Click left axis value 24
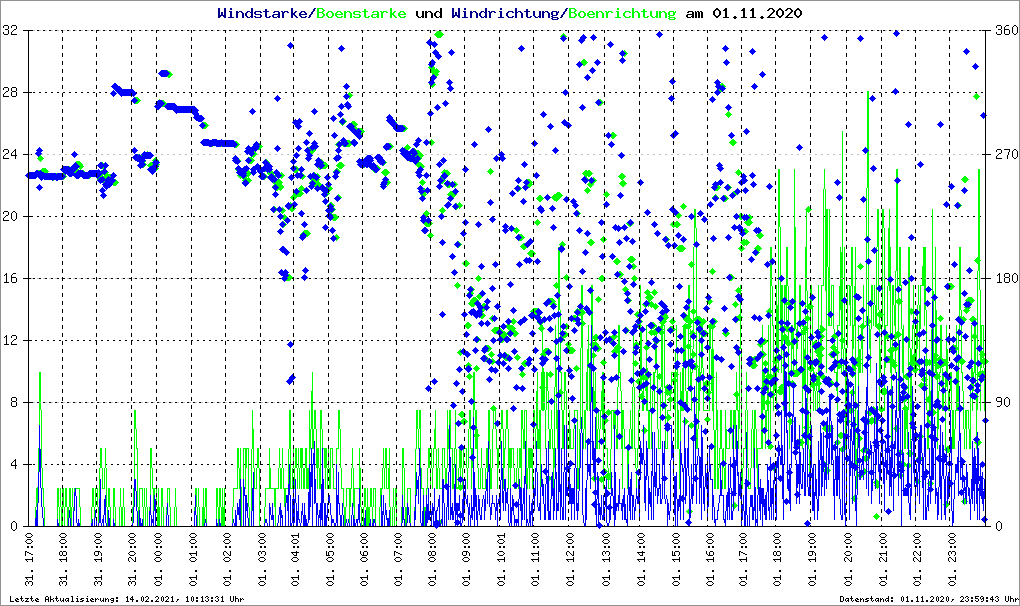Viewport: 1020px width, 606px height. tap(10, 155)
